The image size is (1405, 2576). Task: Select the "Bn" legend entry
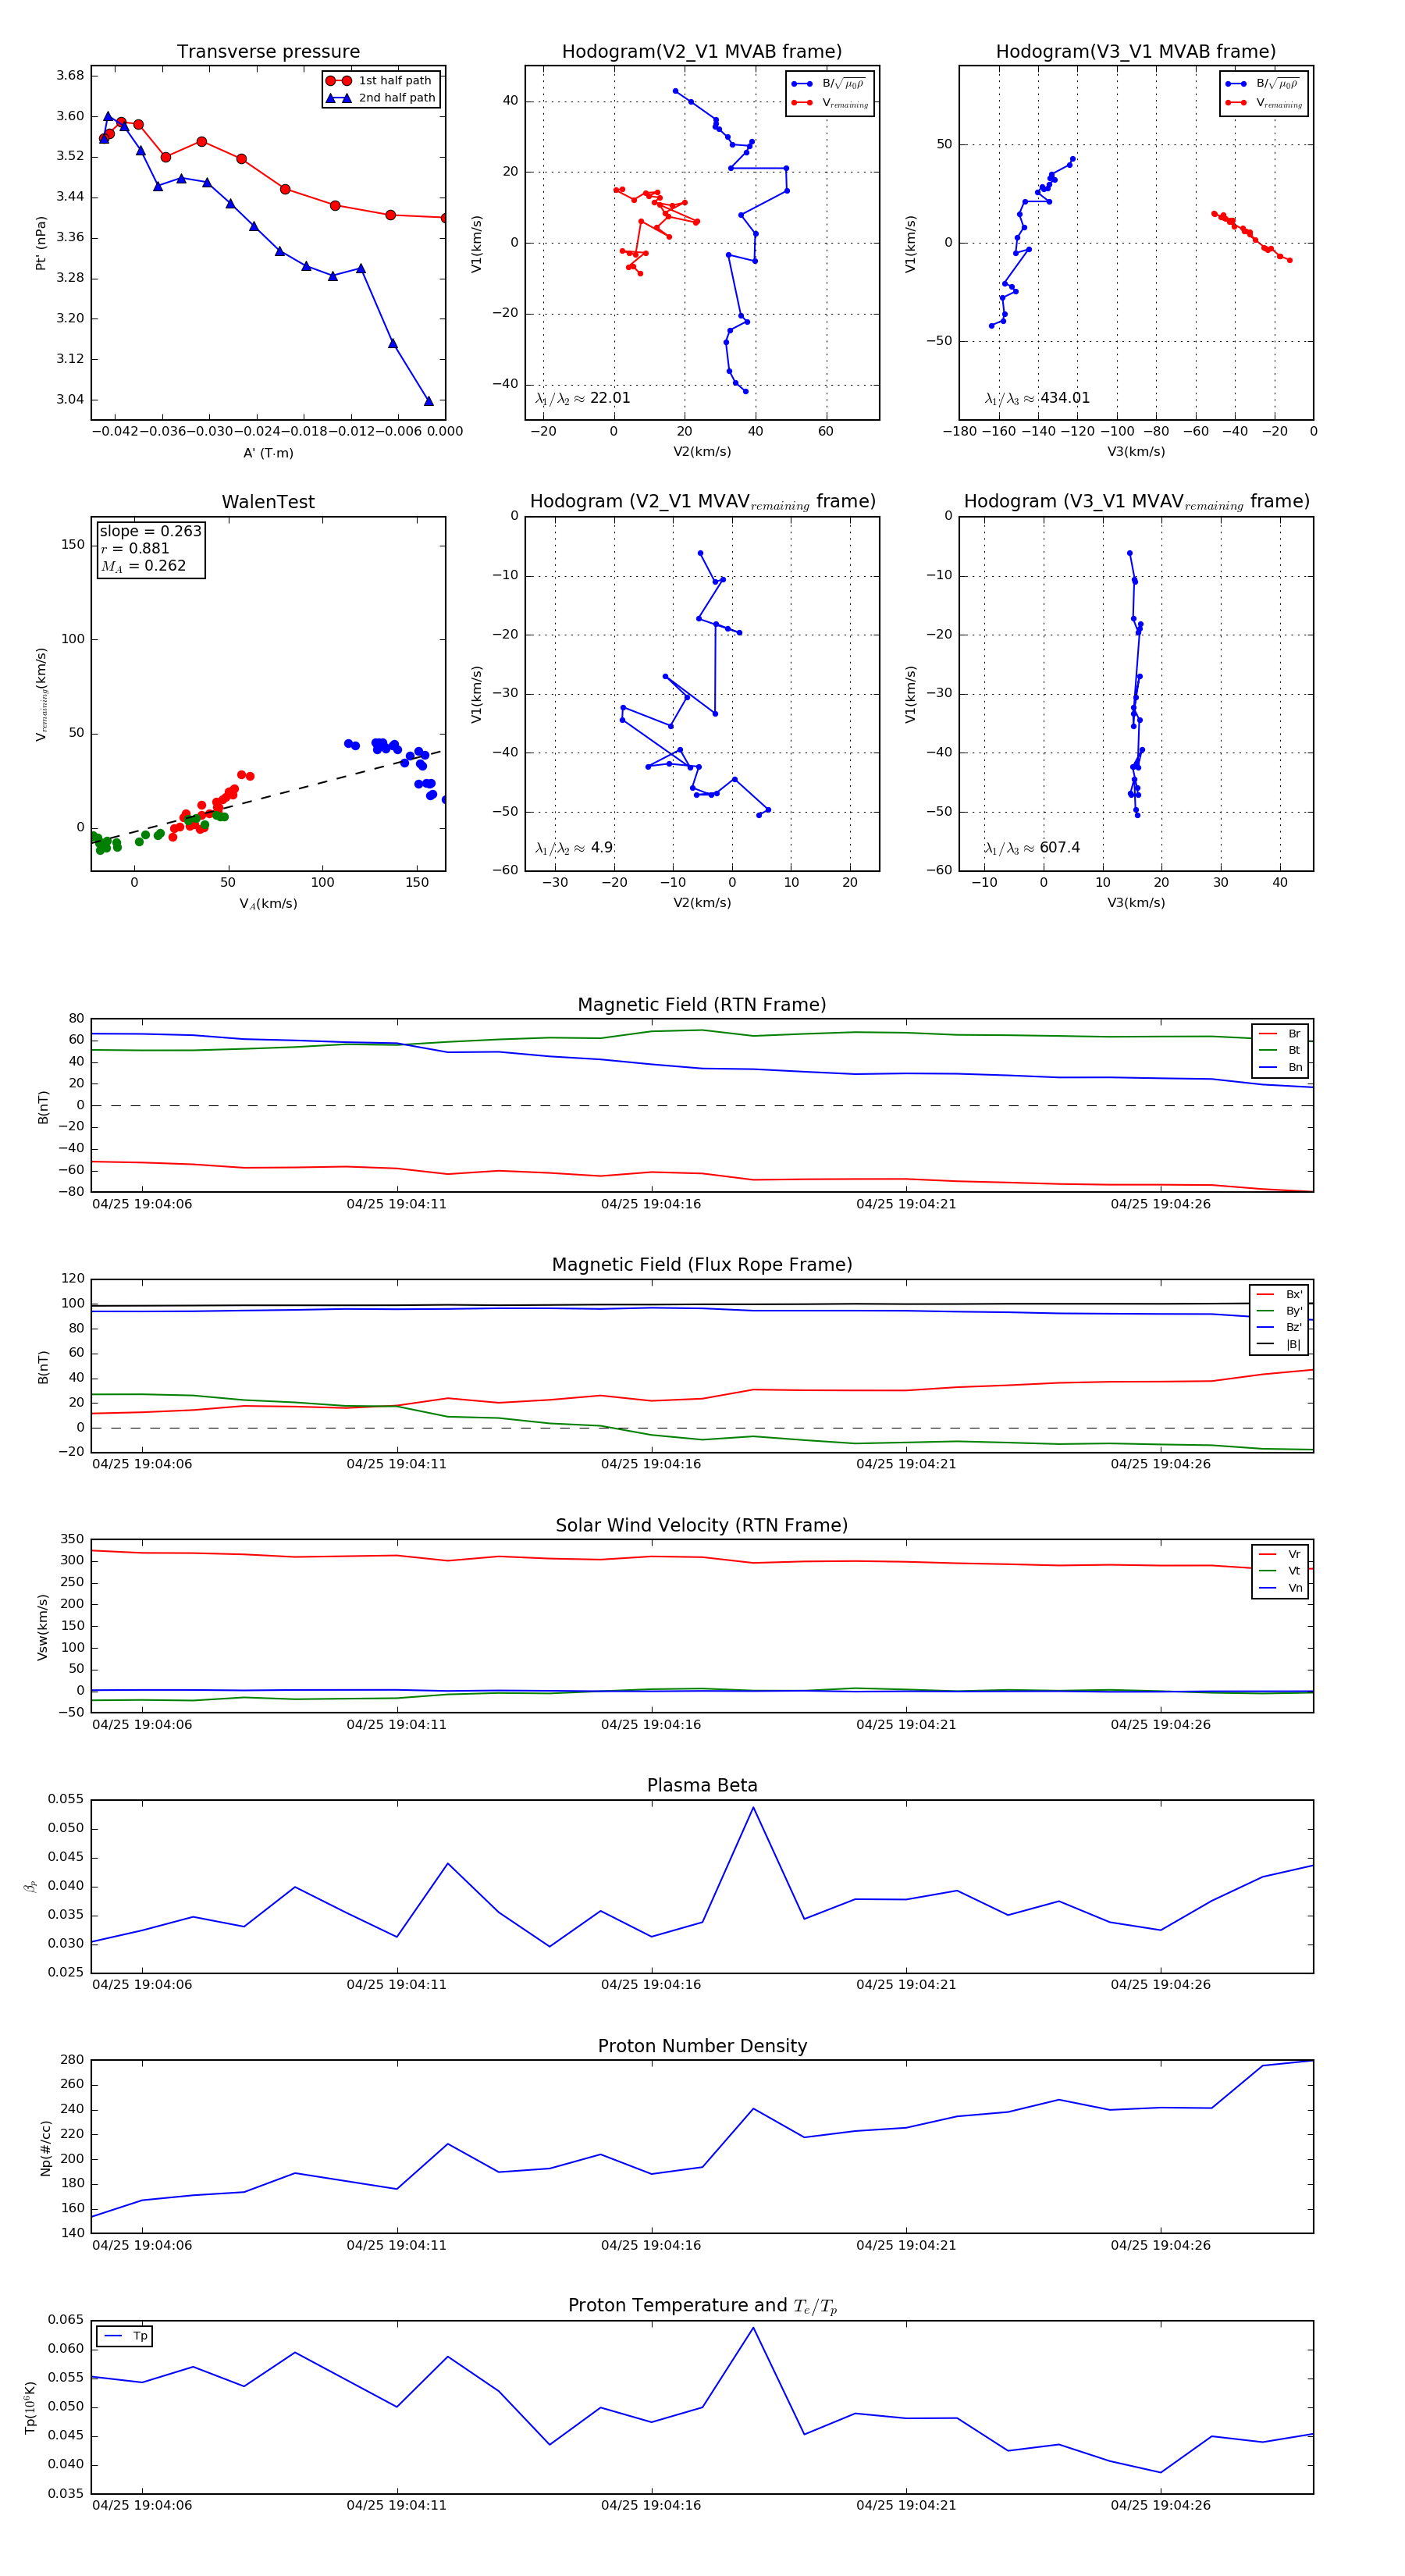click(1281, 1067)
